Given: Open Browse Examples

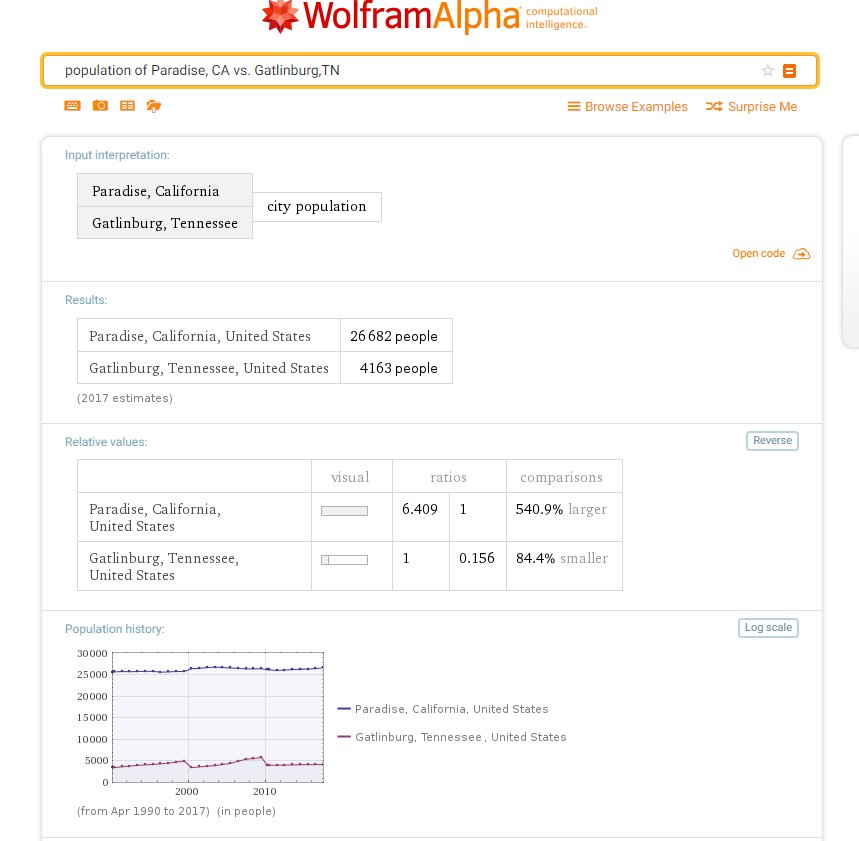Looking at the screenshot, I should click(x=627, y=106).
